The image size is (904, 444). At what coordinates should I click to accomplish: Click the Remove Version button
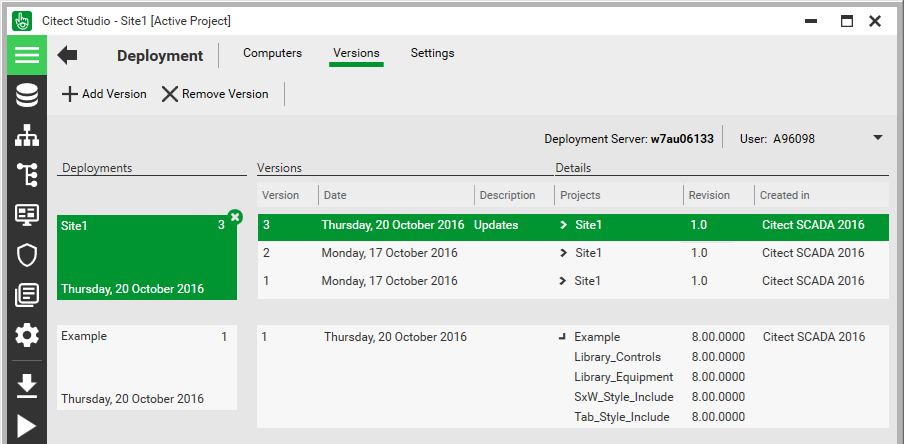215,94
